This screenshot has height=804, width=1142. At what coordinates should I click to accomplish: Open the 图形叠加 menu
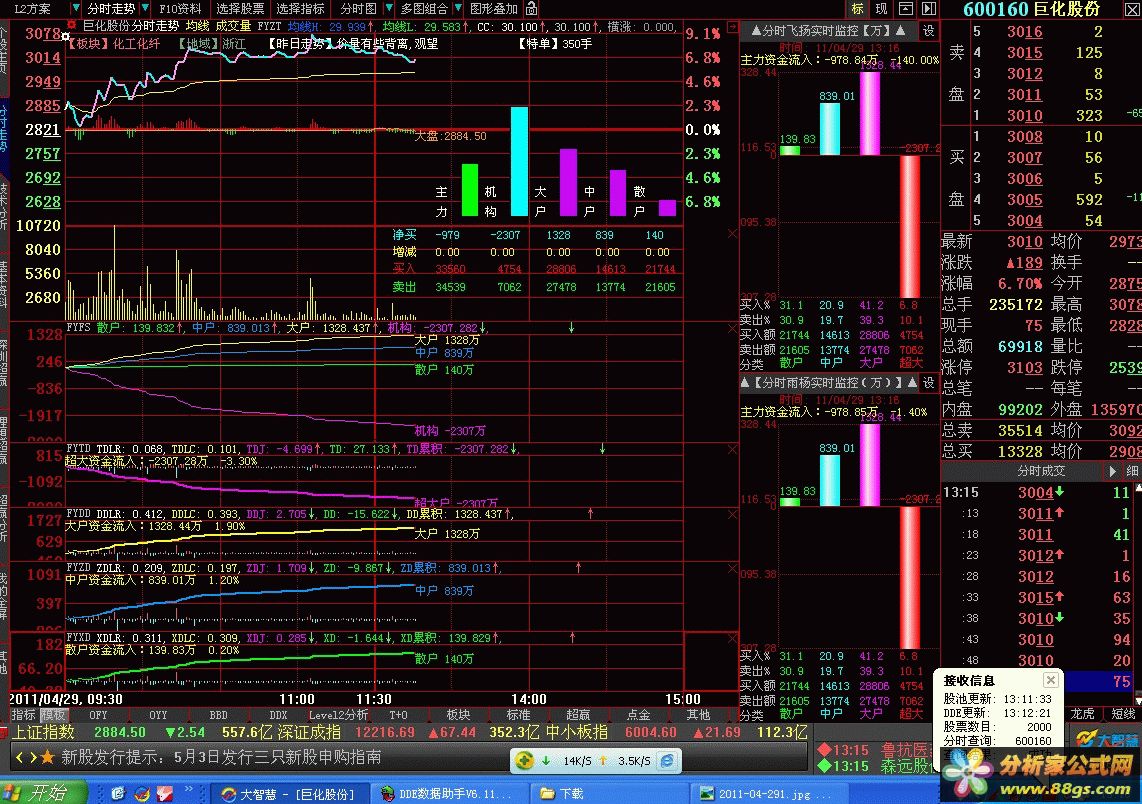pyautogui.click(x=493, y=9)
